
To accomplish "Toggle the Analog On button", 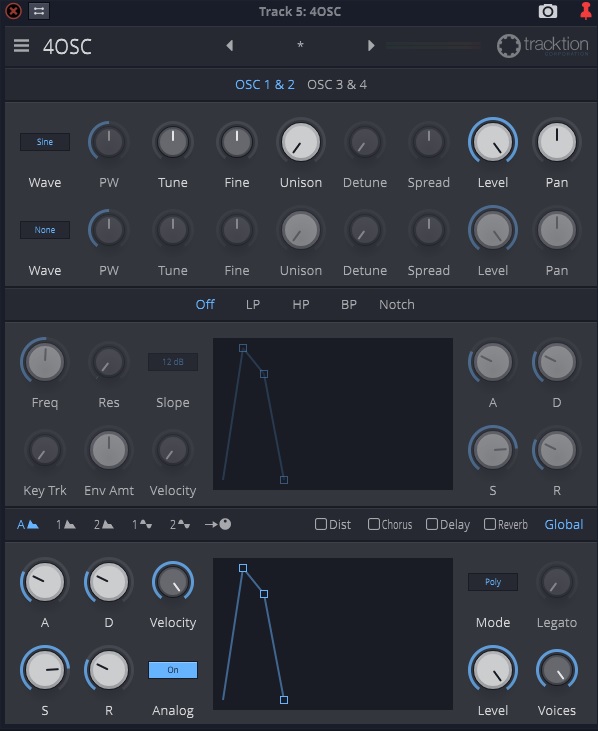I will coord(173,670).
